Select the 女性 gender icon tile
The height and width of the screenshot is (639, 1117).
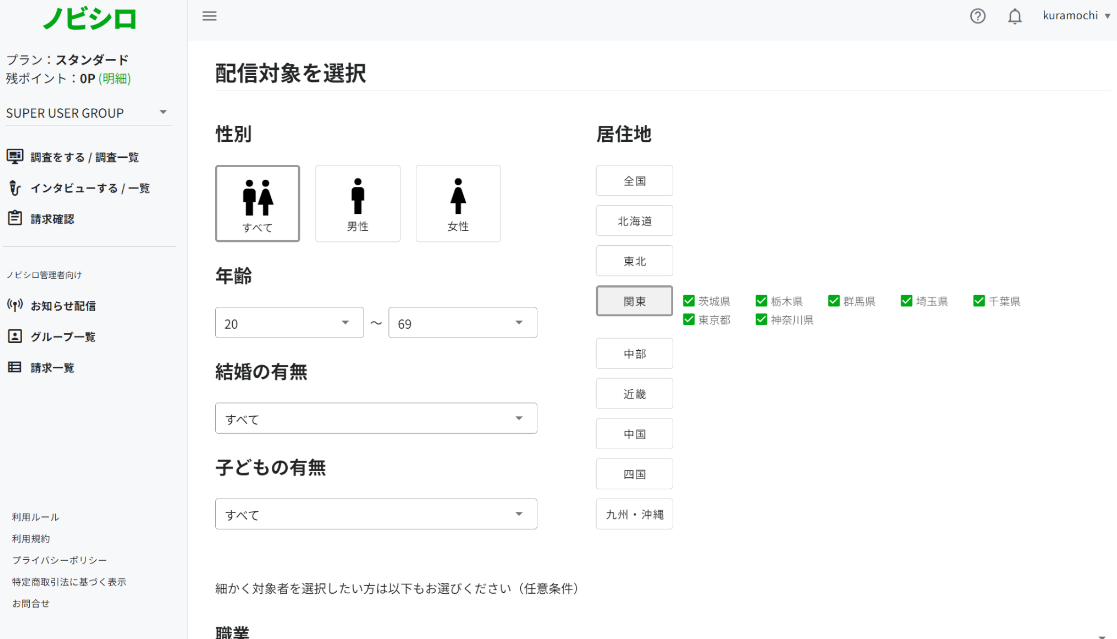coord(458,203)
